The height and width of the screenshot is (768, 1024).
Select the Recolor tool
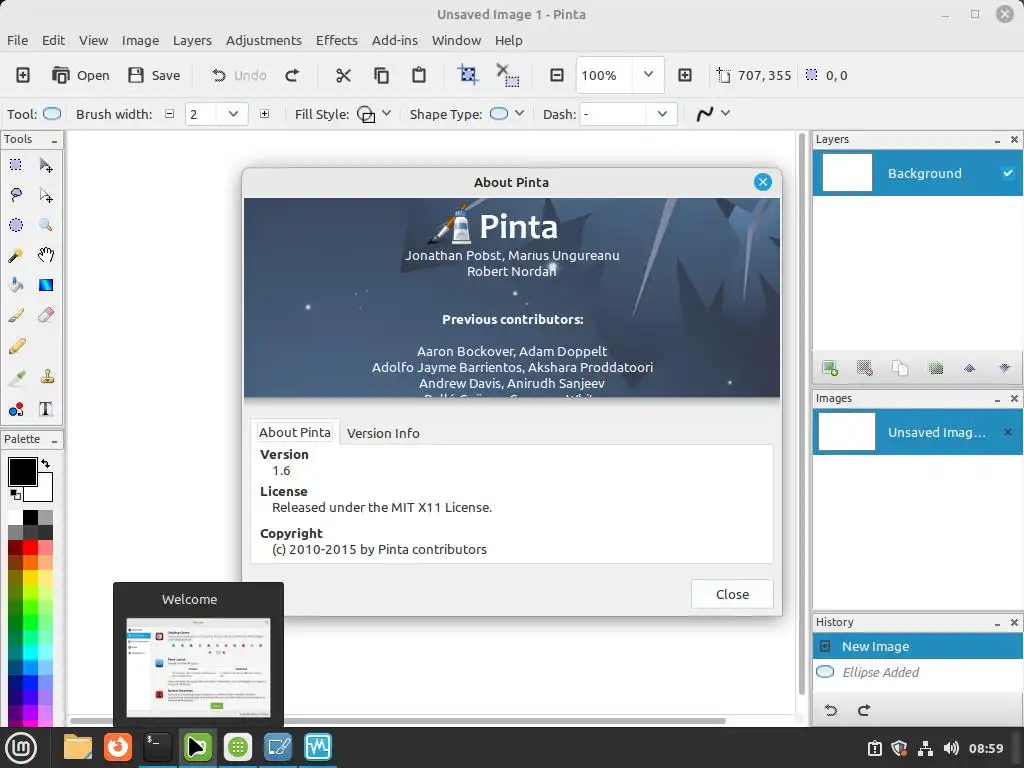pos(16,409)
